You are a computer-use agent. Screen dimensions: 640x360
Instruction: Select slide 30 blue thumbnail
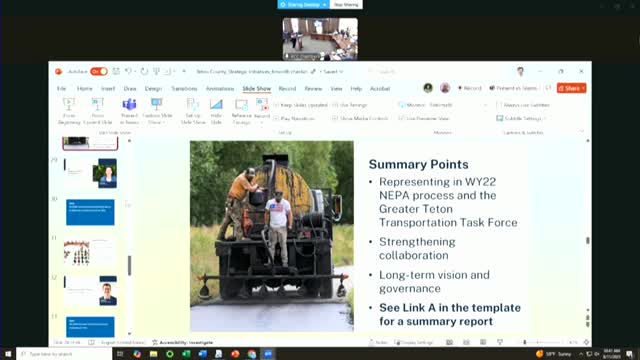click(x=90, y=212)
